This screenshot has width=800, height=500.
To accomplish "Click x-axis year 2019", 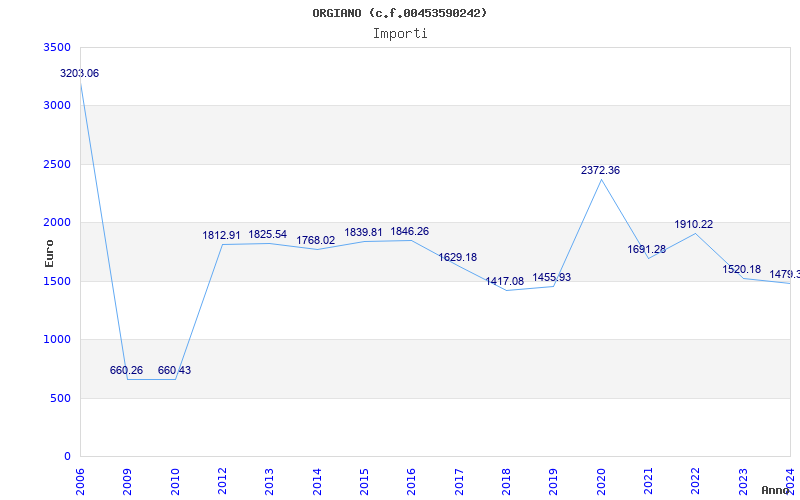I will [554, 482].
